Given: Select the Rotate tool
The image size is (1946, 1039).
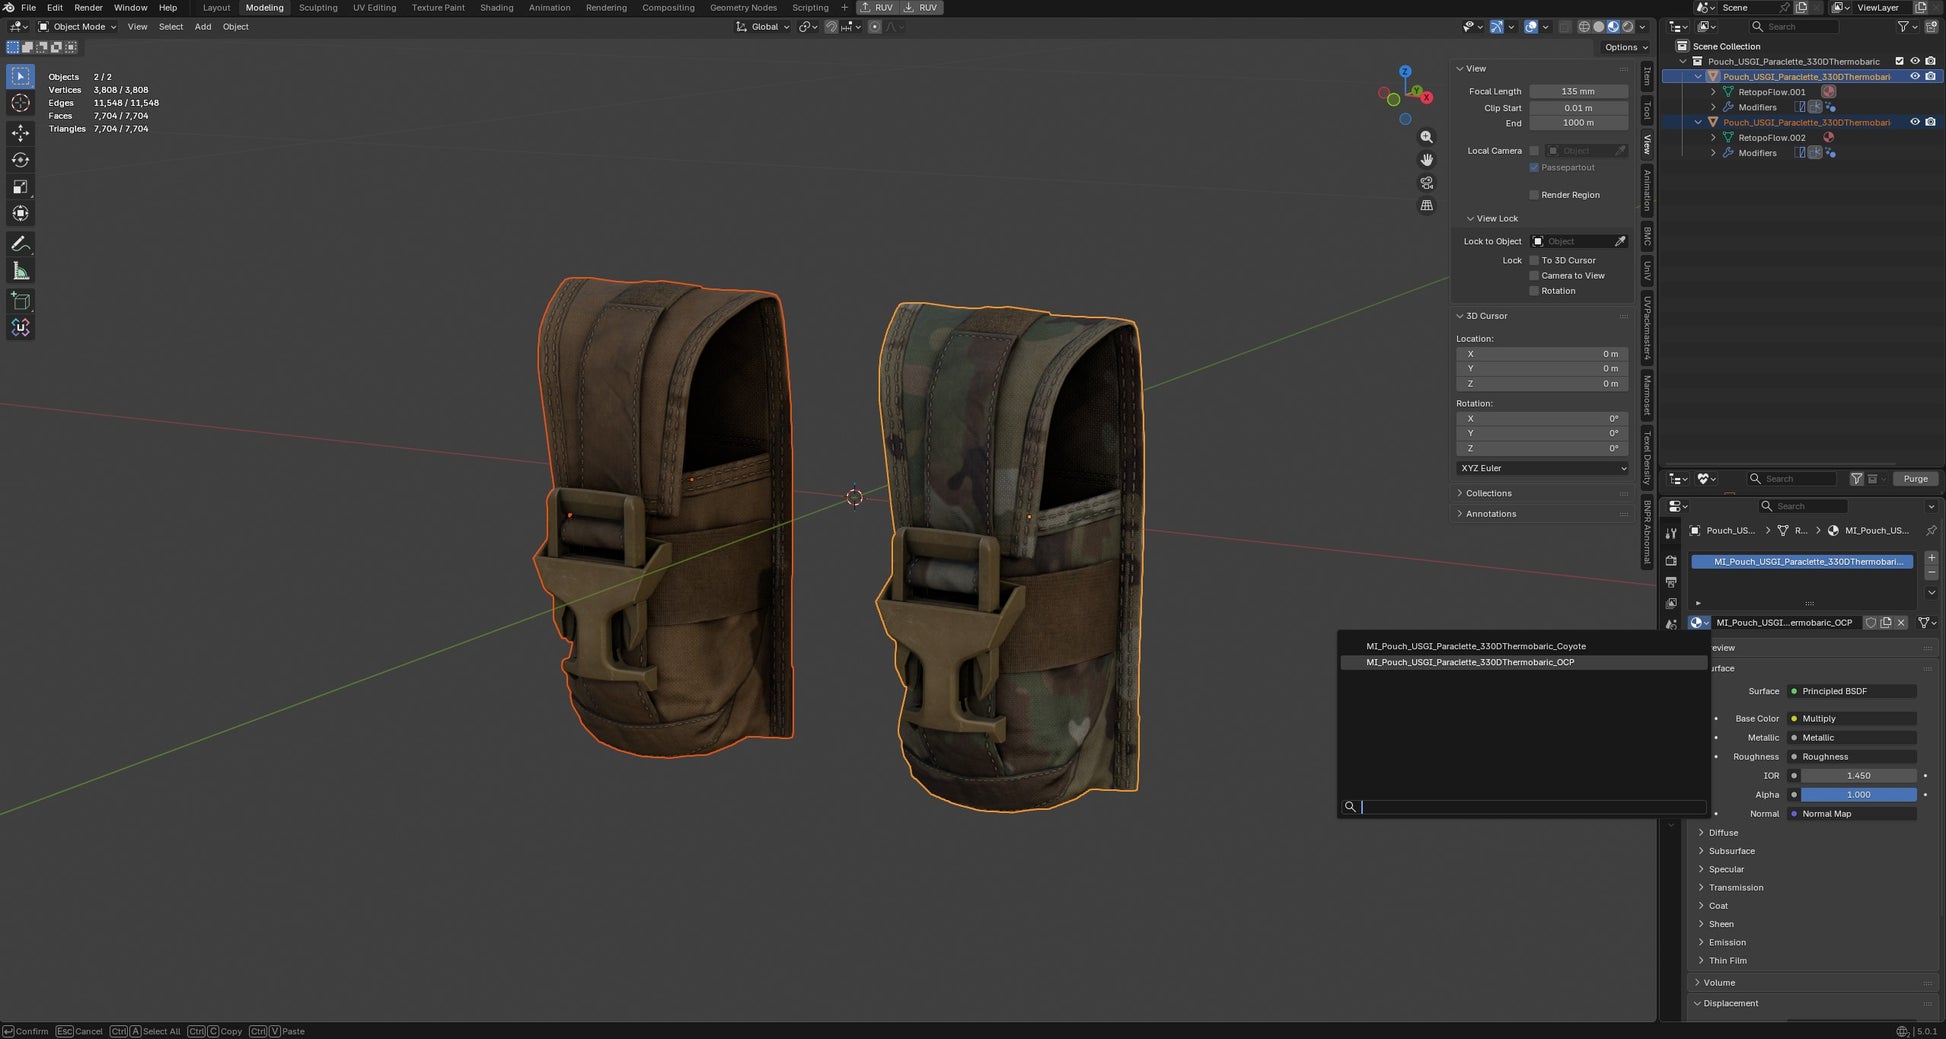Looking at the screenshot, I should [20, 160].
